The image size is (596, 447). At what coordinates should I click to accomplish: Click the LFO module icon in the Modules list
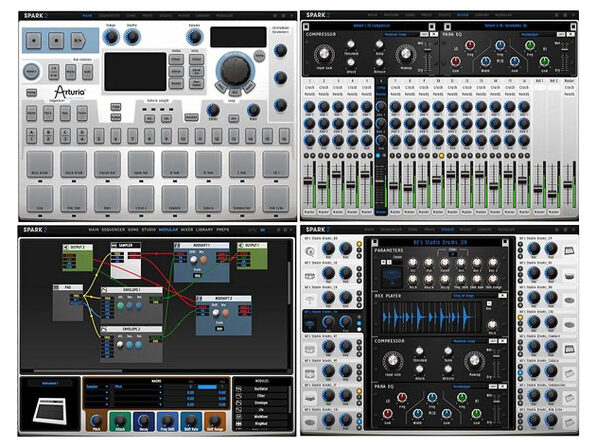[x=239, y=410]
